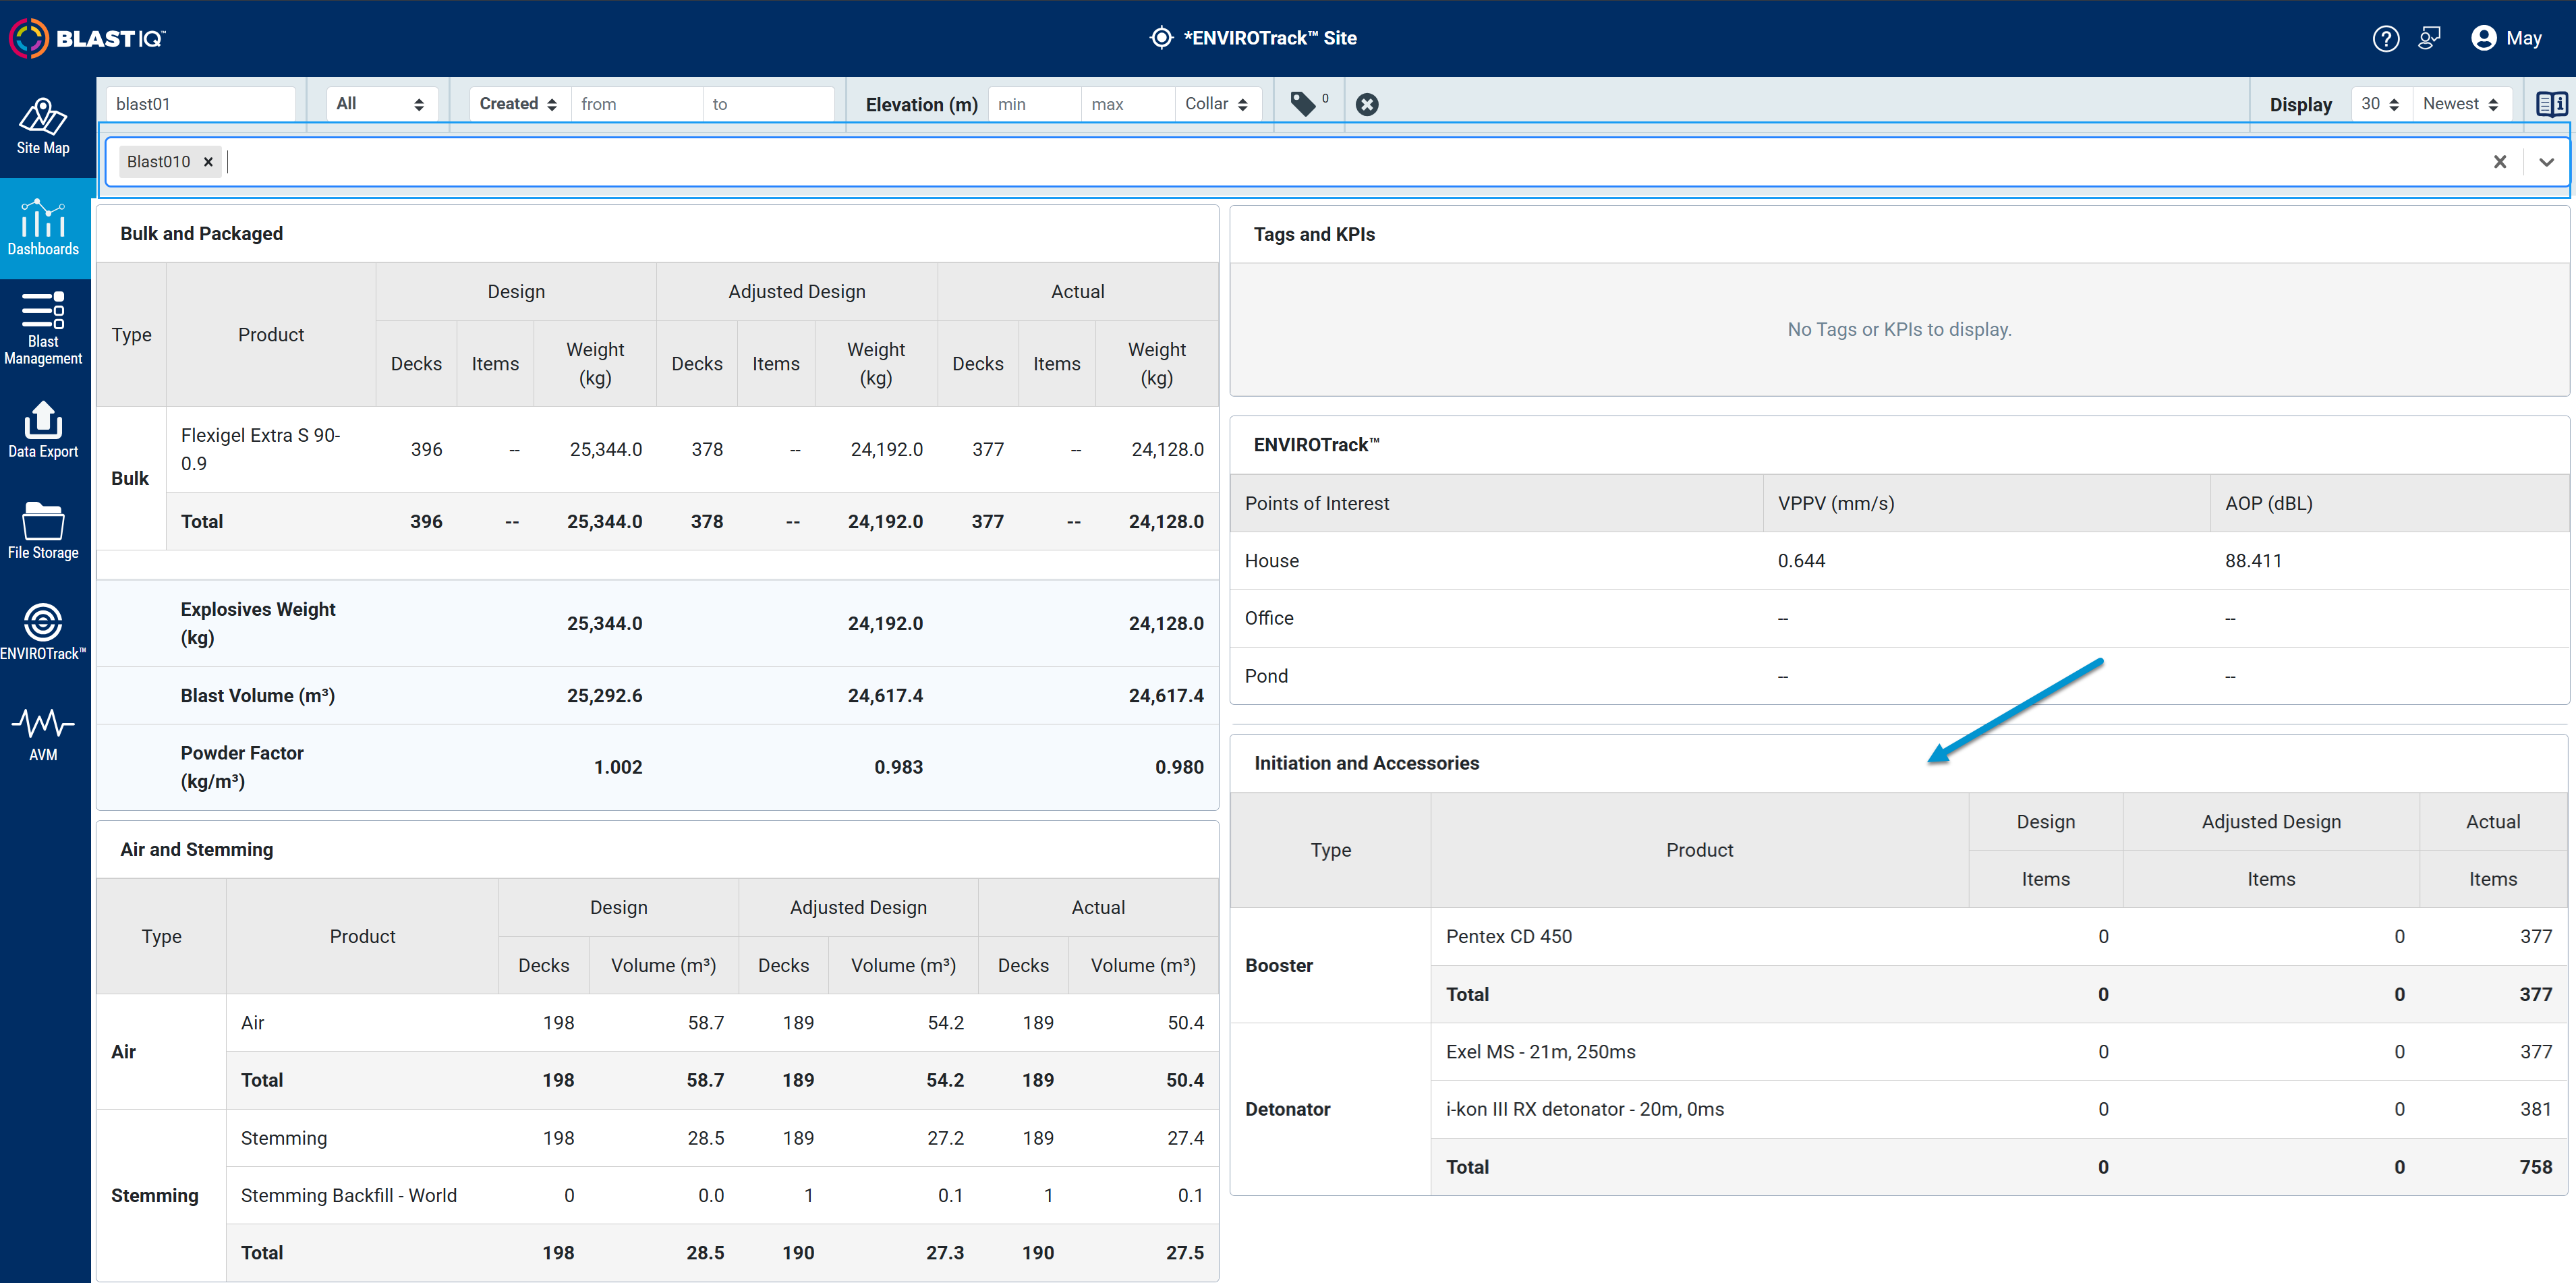Open the support chat icon
This screenshot has width=2576, height=1285.
pyautogui.click(x=2430, y=38)
